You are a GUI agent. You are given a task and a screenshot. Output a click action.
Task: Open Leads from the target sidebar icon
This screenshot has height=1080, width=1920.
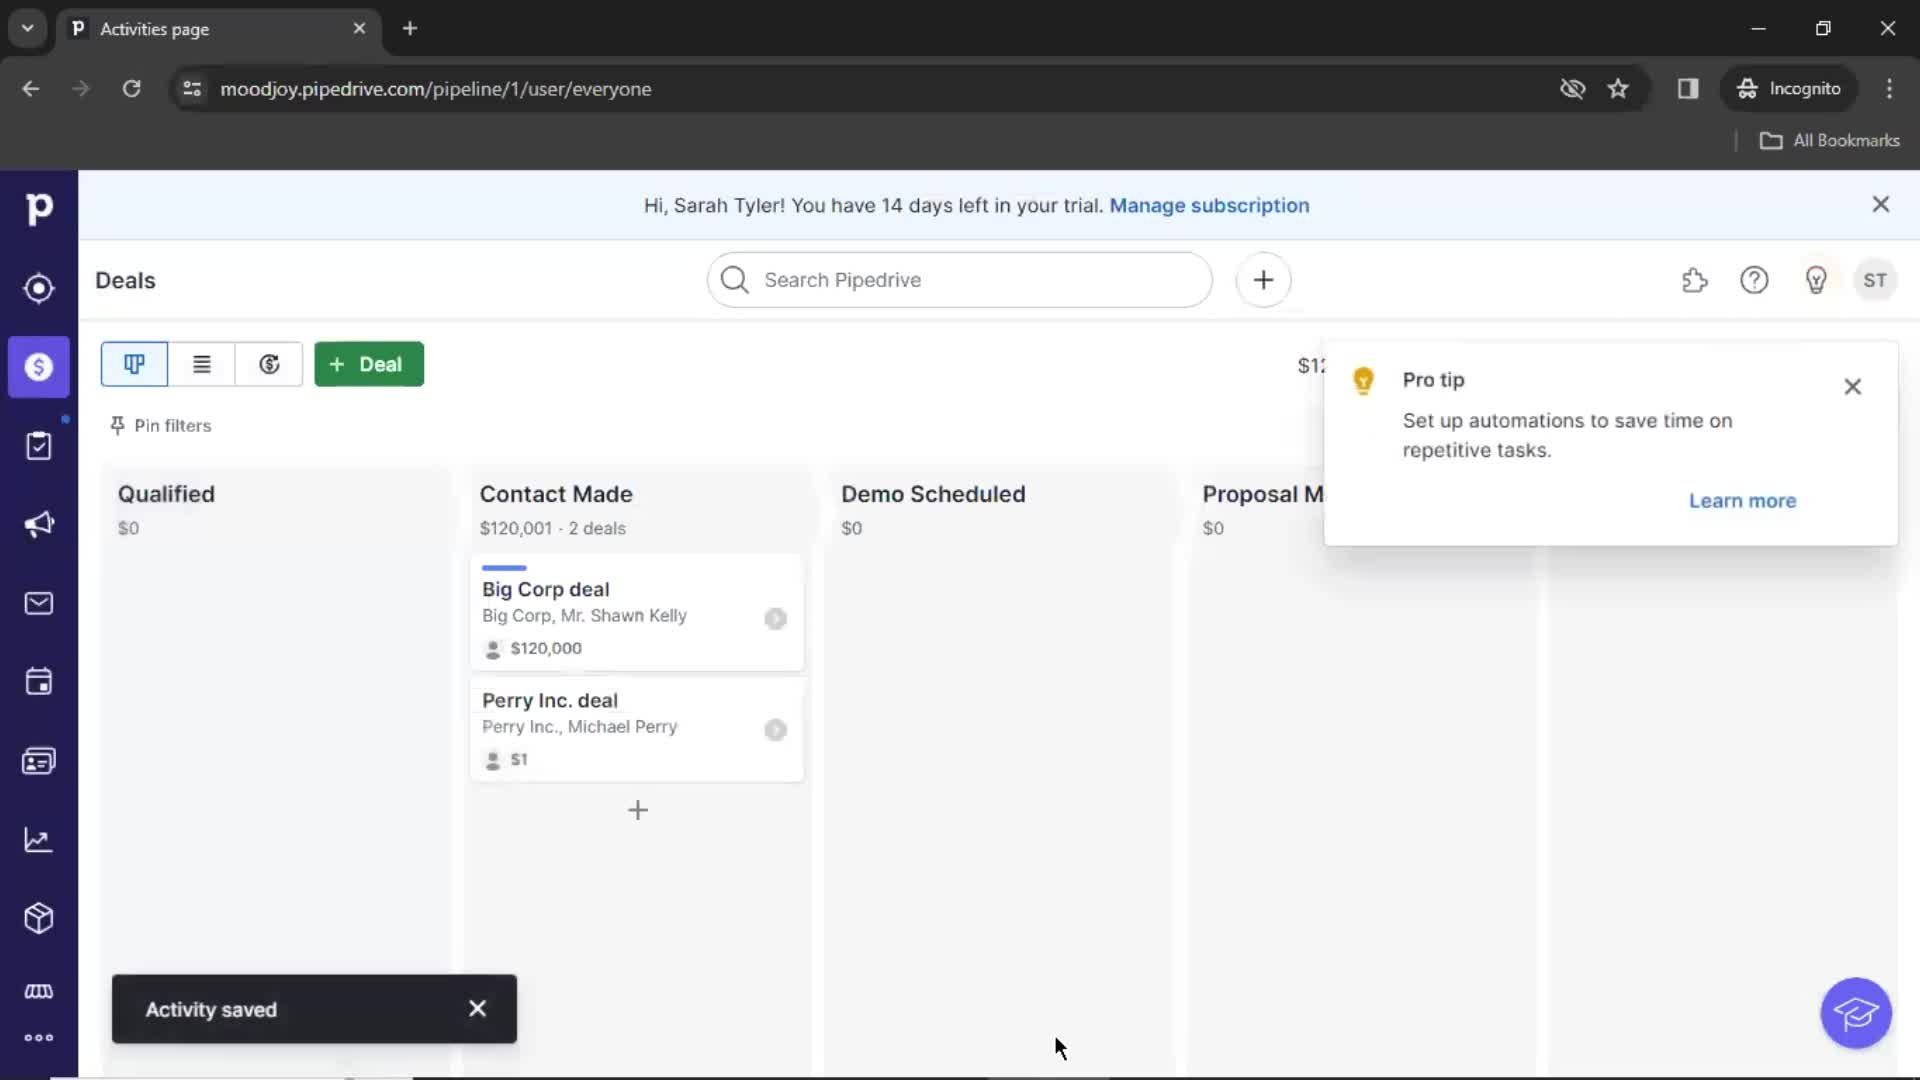39,288
